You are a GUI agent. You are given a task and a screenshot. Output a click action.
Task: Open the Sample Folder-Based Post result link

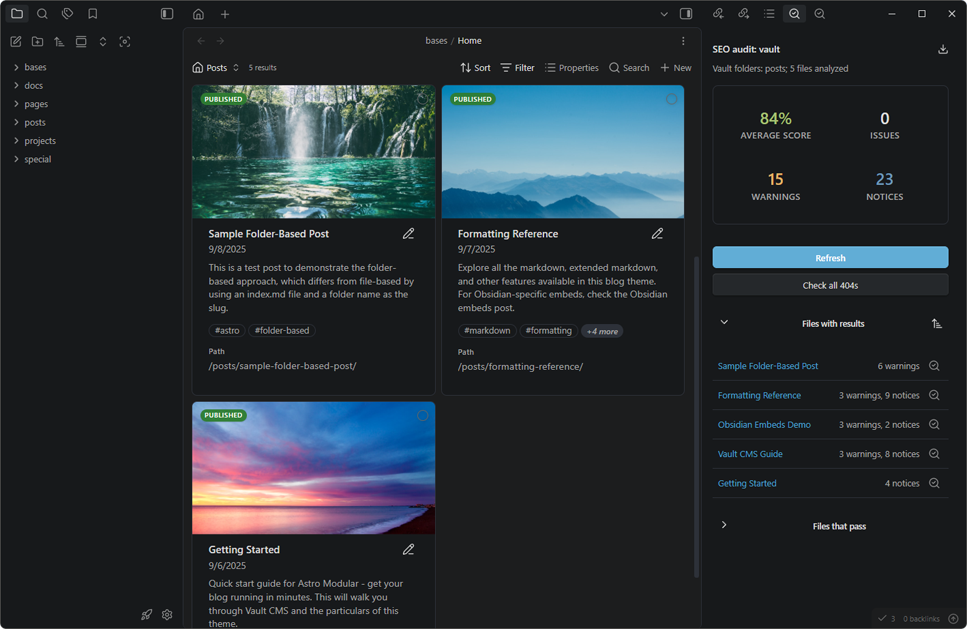[x=768, y=365]
